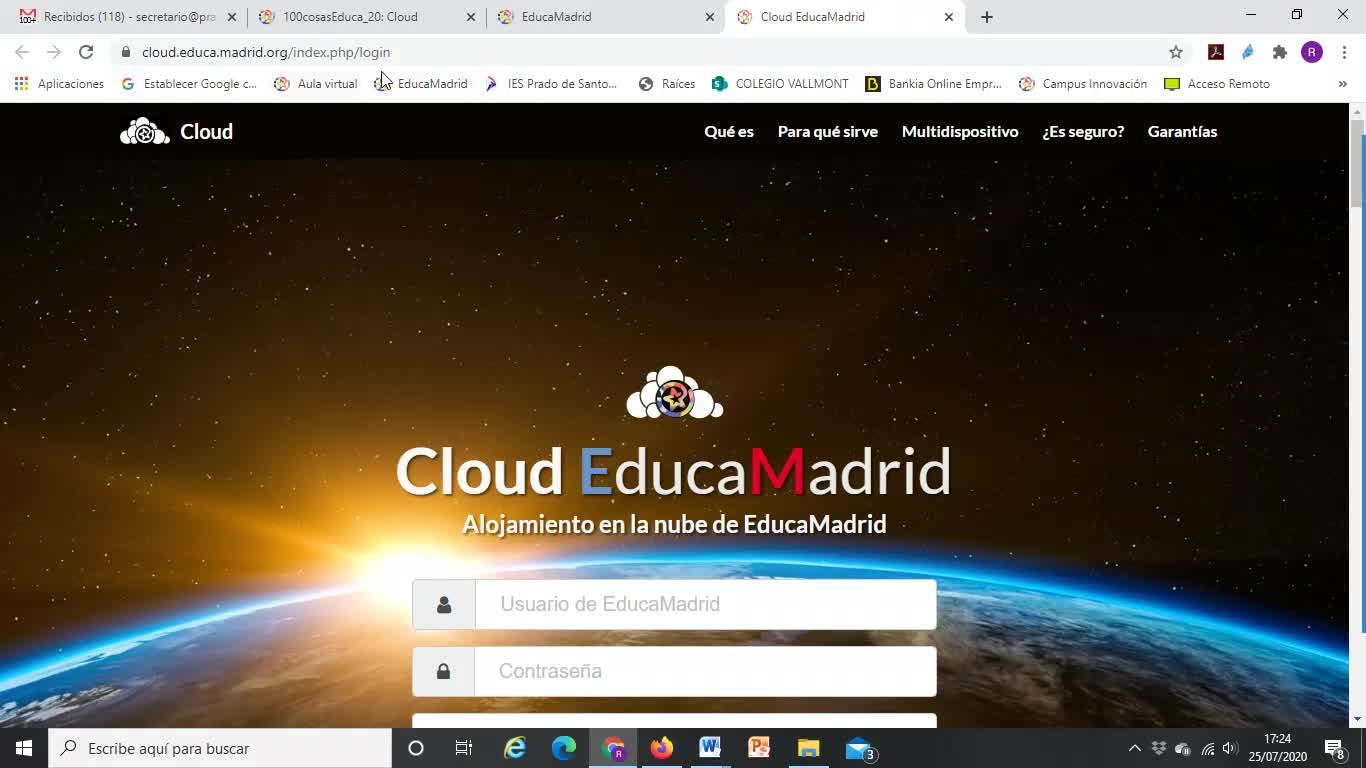
Task: Open Cortana from the taskbar circle icon
Action: (x=416, y=748)
